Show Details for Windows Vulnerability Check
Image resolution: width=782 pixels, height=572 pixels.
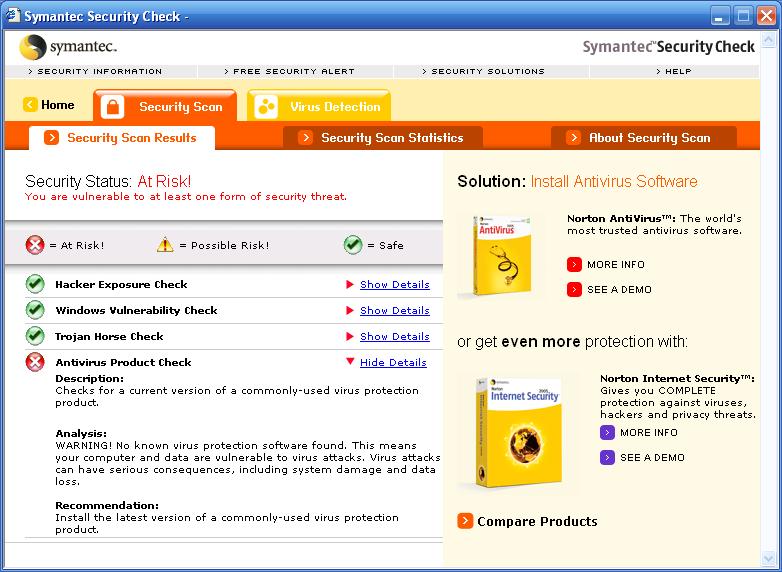pos(394,310)
